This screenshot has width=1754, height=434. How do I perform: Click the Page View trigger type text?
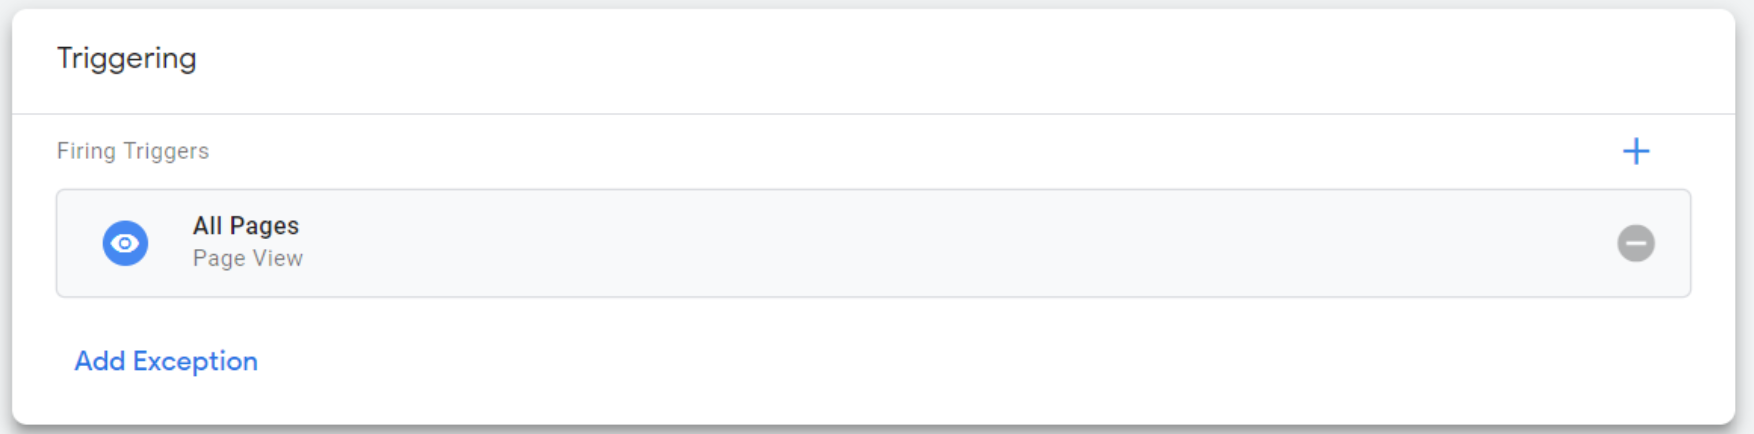[248, 258]
